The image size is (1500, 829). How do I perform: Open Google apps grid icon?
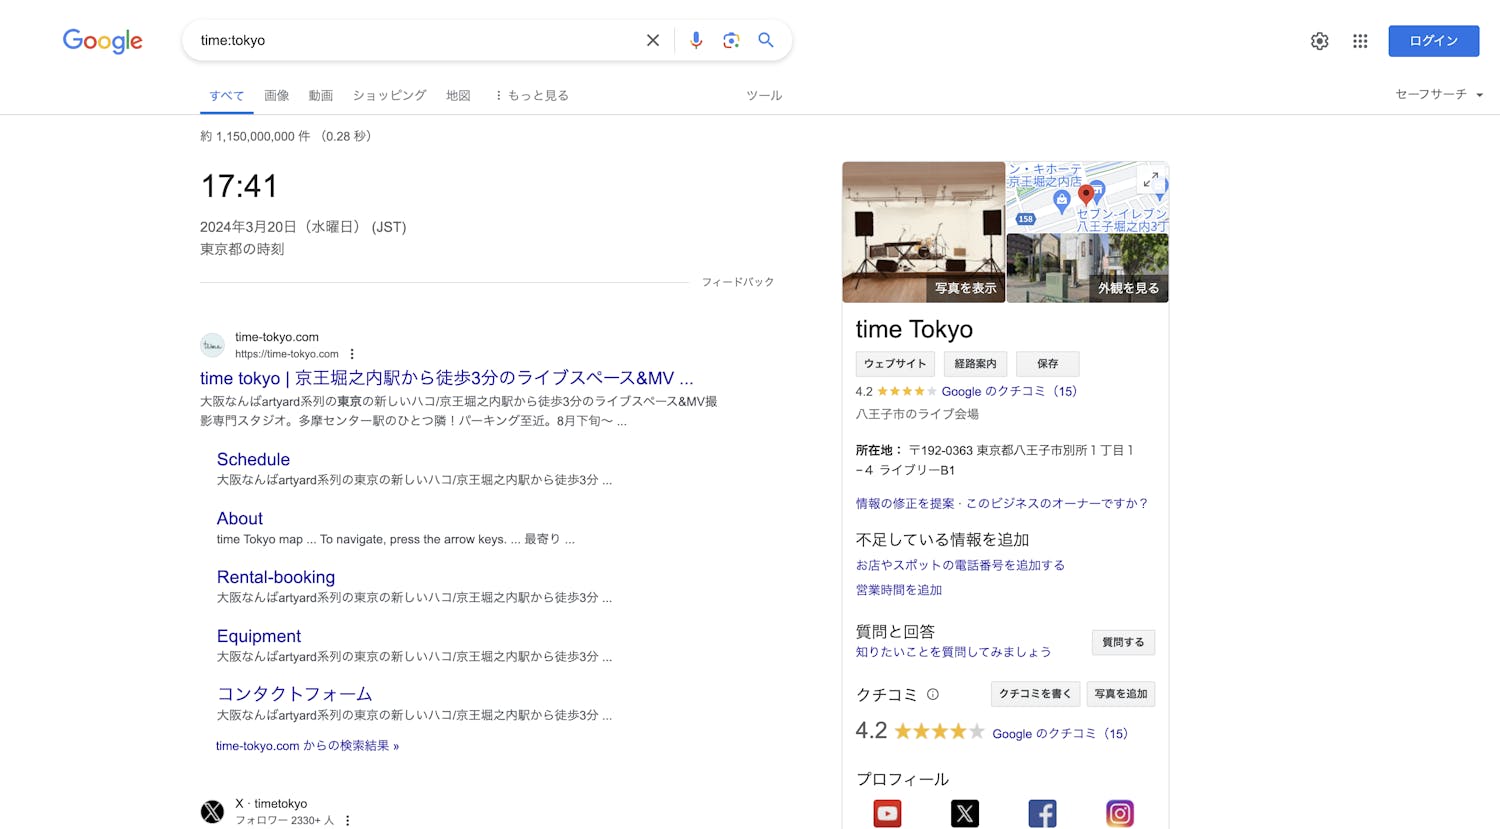(x=1360, y=41)
